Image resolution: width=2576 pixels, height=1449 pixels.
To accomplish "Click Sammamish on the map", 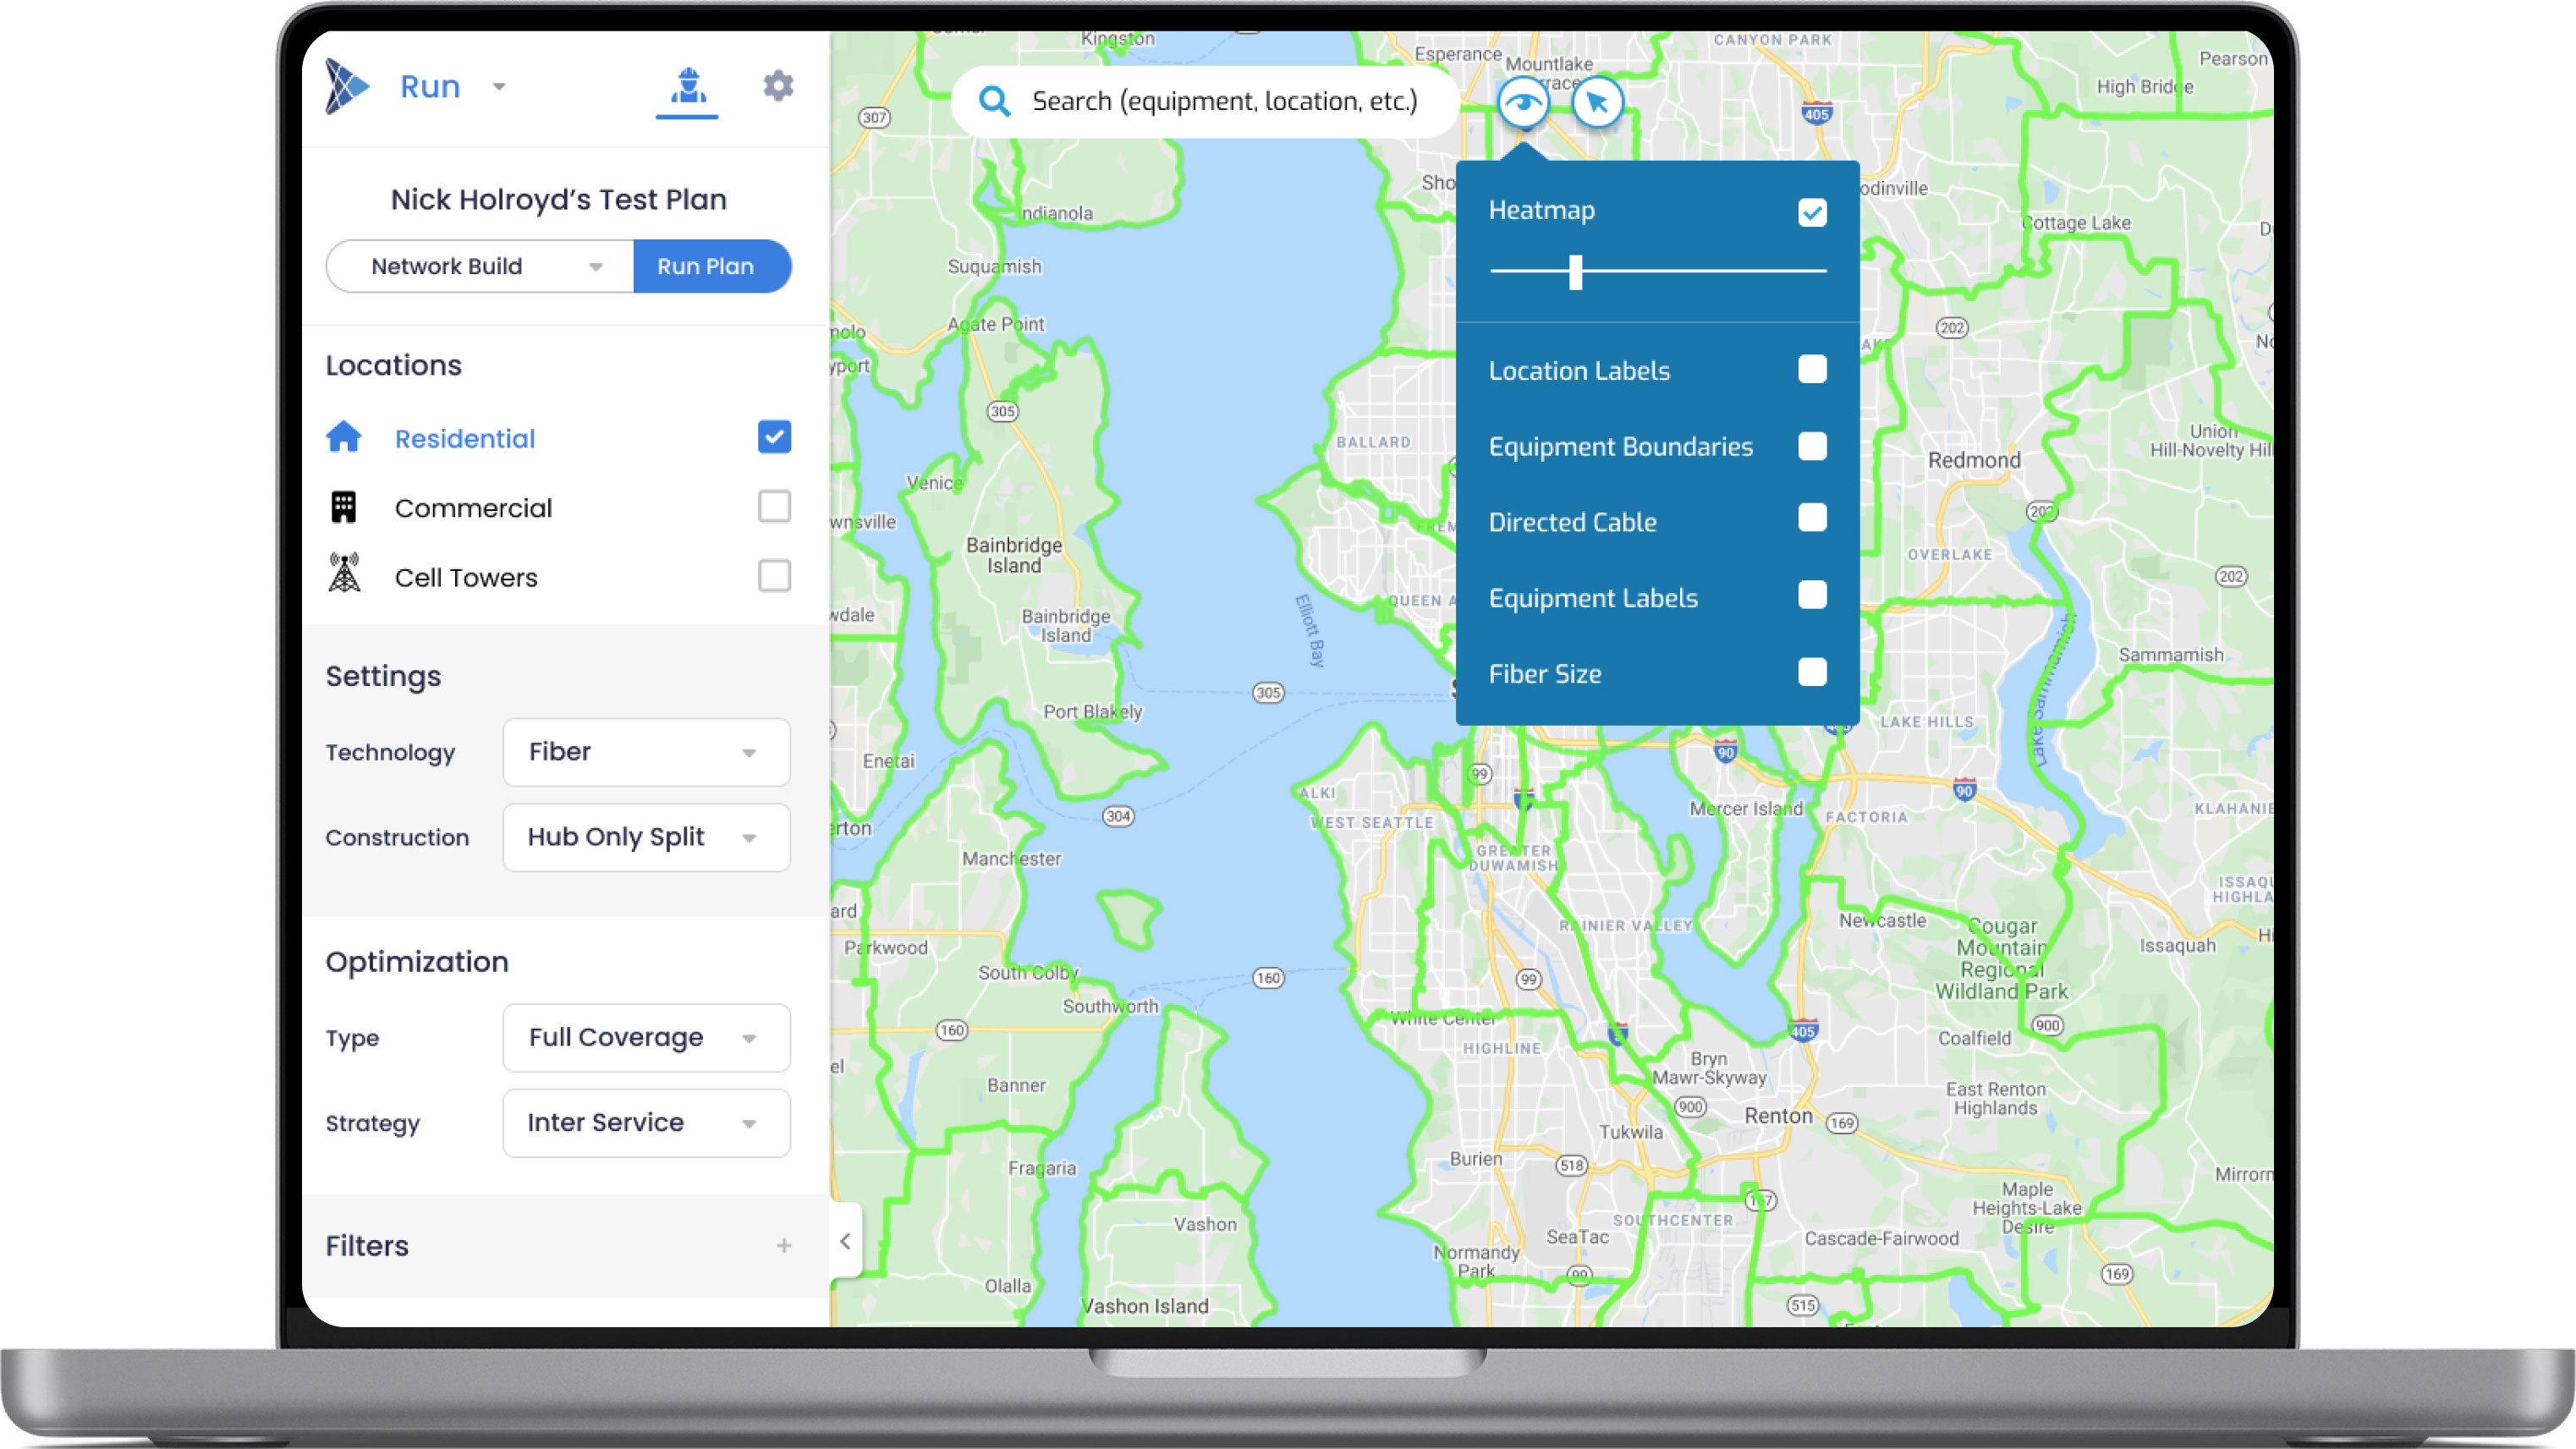I will coord(2171,655).
